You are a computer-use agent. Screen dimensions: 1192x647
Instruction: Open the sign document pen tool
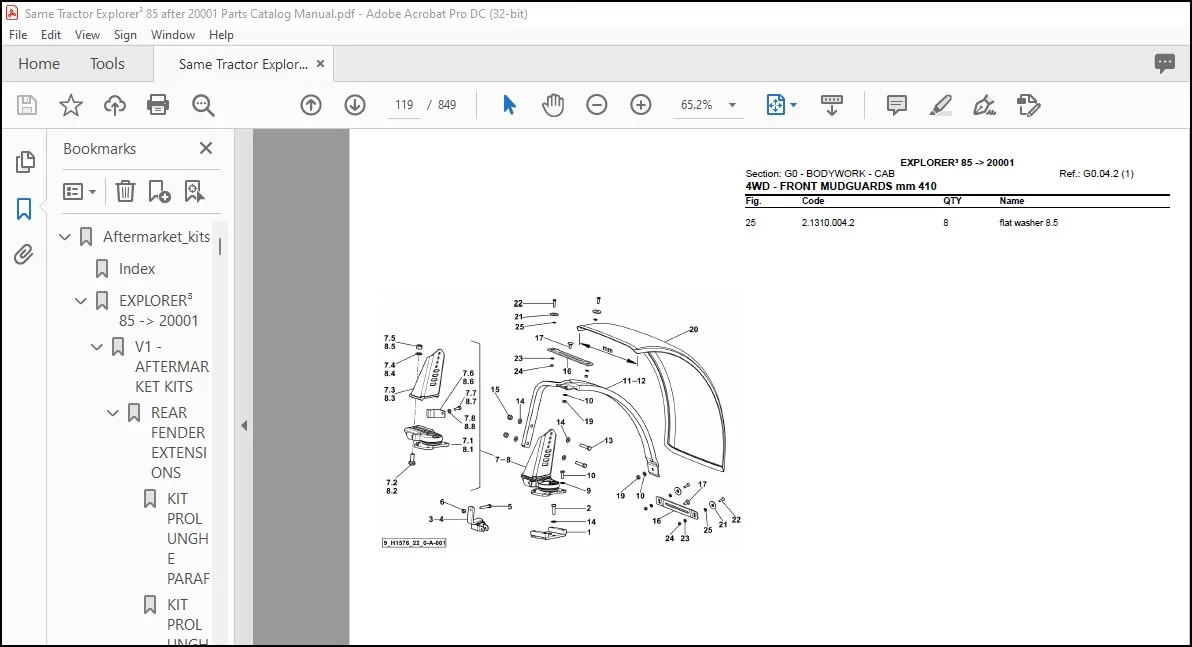click(x=984, y=105)
